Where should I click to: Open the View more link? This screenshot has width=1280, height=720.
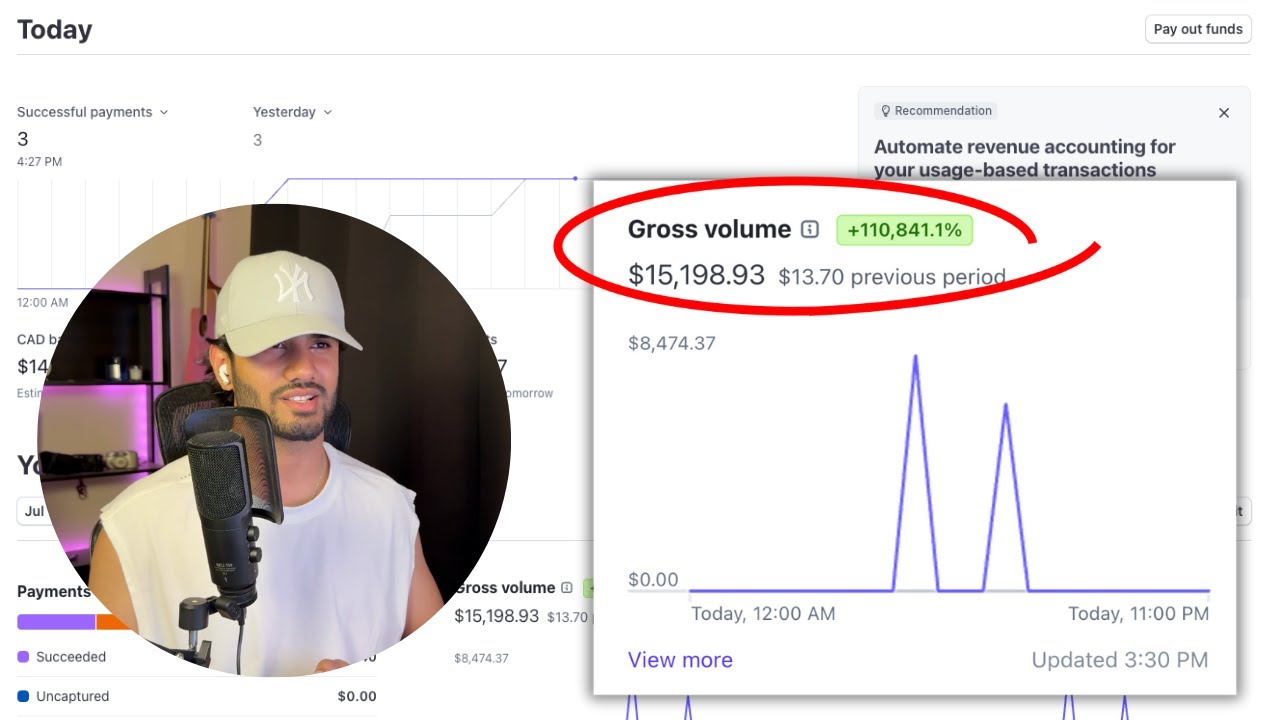(x=680, y=660)
